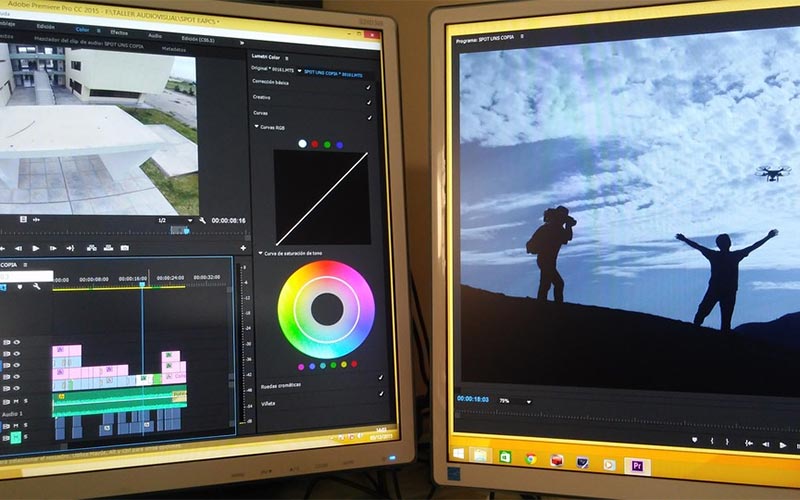Screen dimensions: 800x500
Task: Toggle the Ruedas cromáticas checkbox
Action: [x=380, y=378]
